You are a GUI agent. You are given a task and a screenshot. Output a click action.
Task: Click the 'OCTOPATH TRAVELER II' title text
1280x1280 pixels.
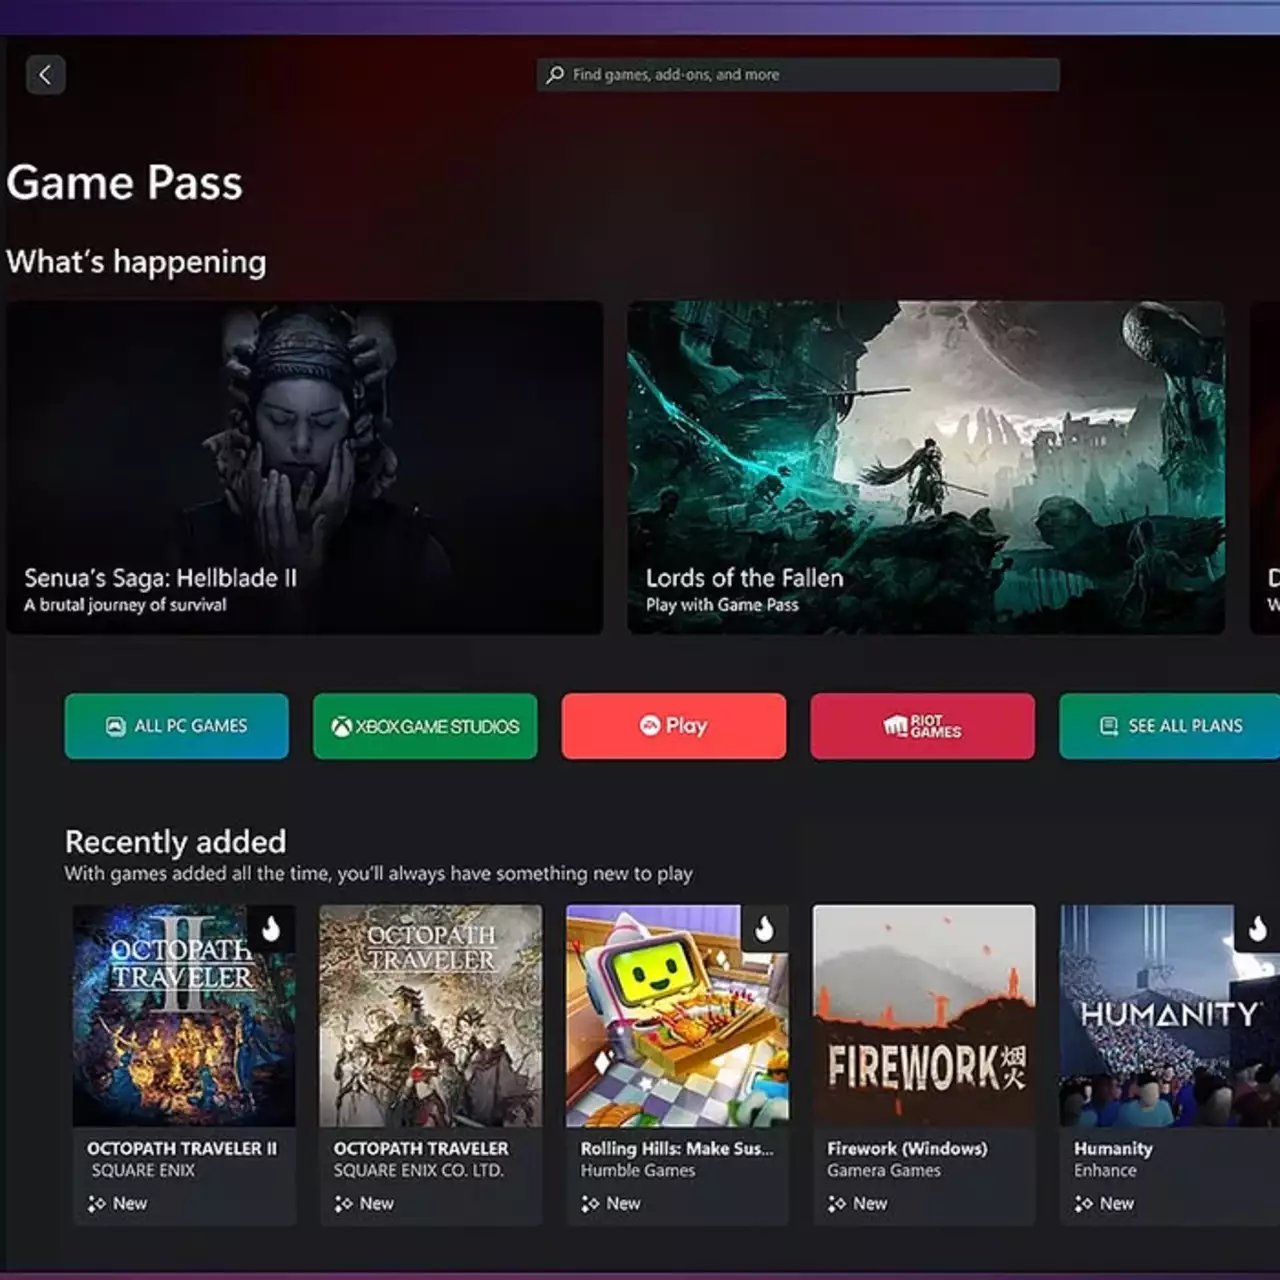tap(182, 1149)
